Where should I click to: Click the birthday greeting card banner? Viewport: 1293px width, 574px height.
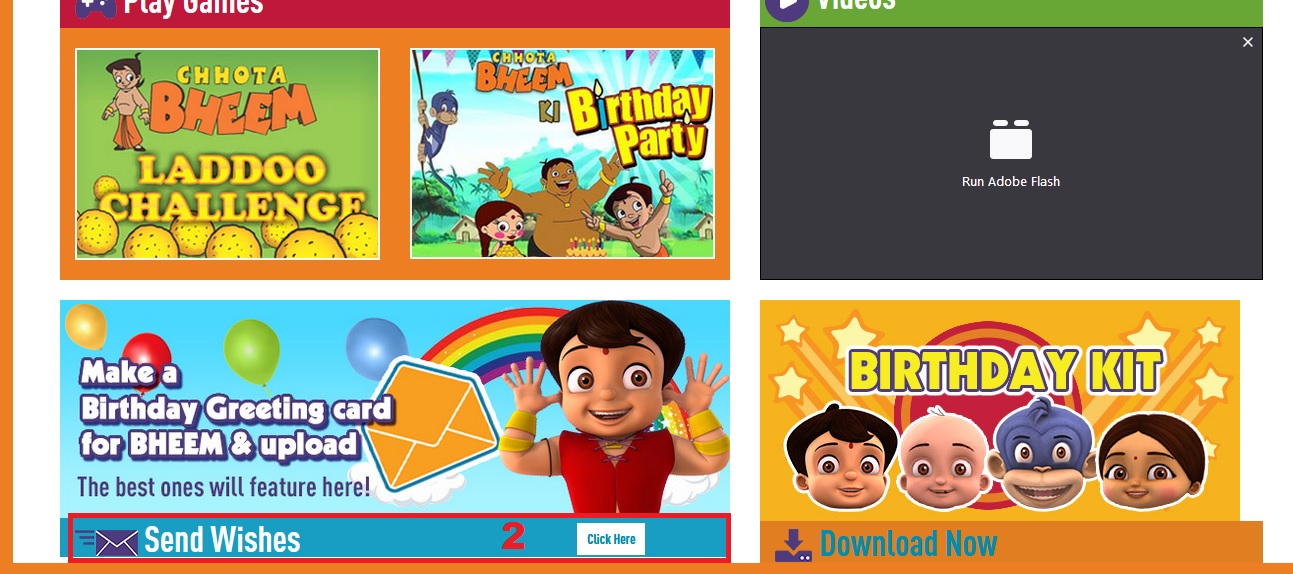[395, 407]
